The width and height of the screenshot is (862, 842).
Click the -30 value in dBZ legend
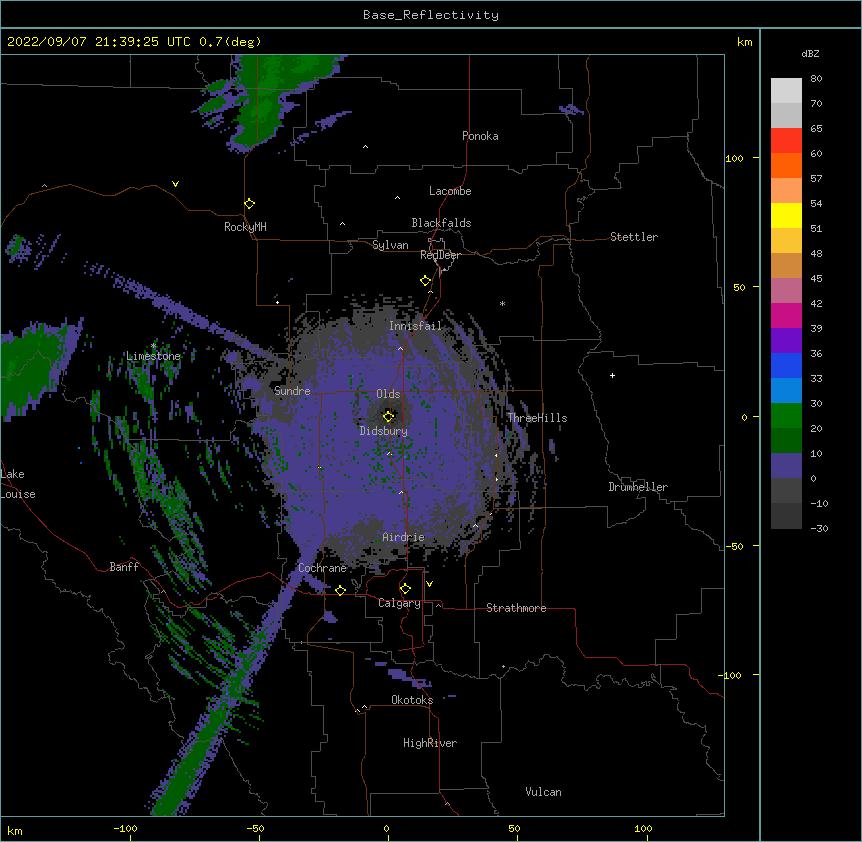coord(819,529)
